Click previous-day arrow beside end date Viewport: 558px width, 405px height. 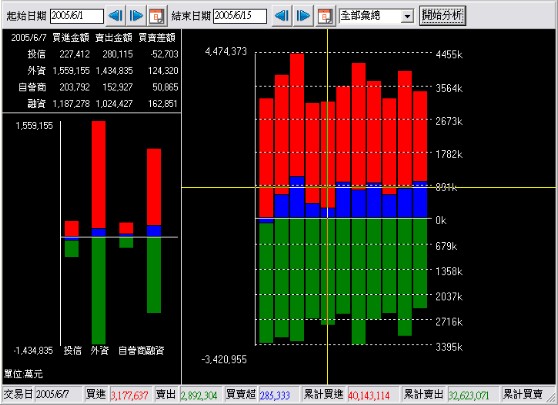click(282, 16)
